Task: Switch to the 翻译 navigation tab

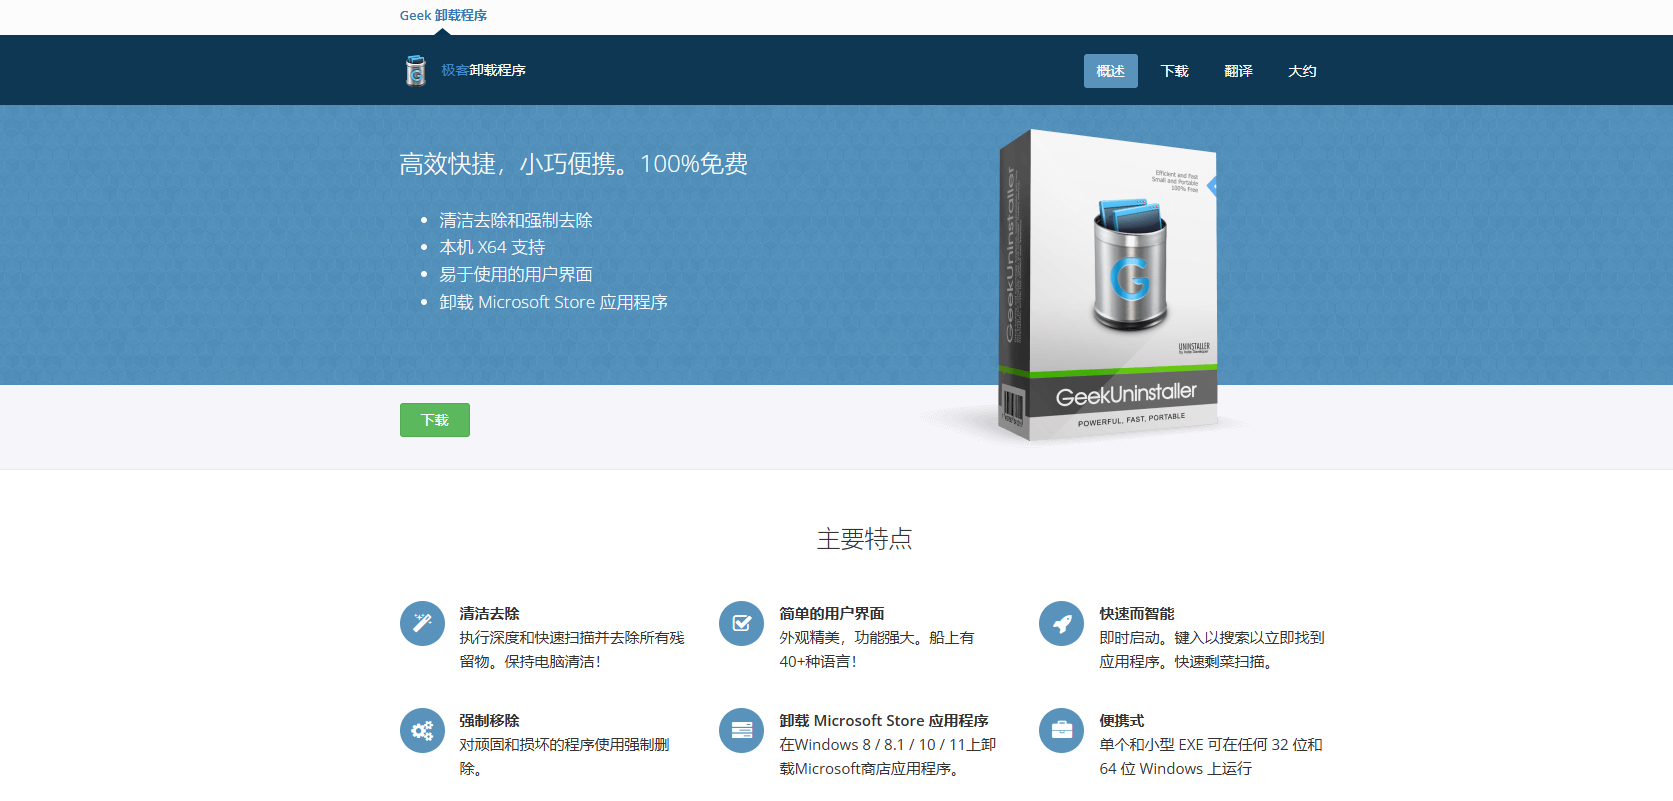Action: [1239, 71]
